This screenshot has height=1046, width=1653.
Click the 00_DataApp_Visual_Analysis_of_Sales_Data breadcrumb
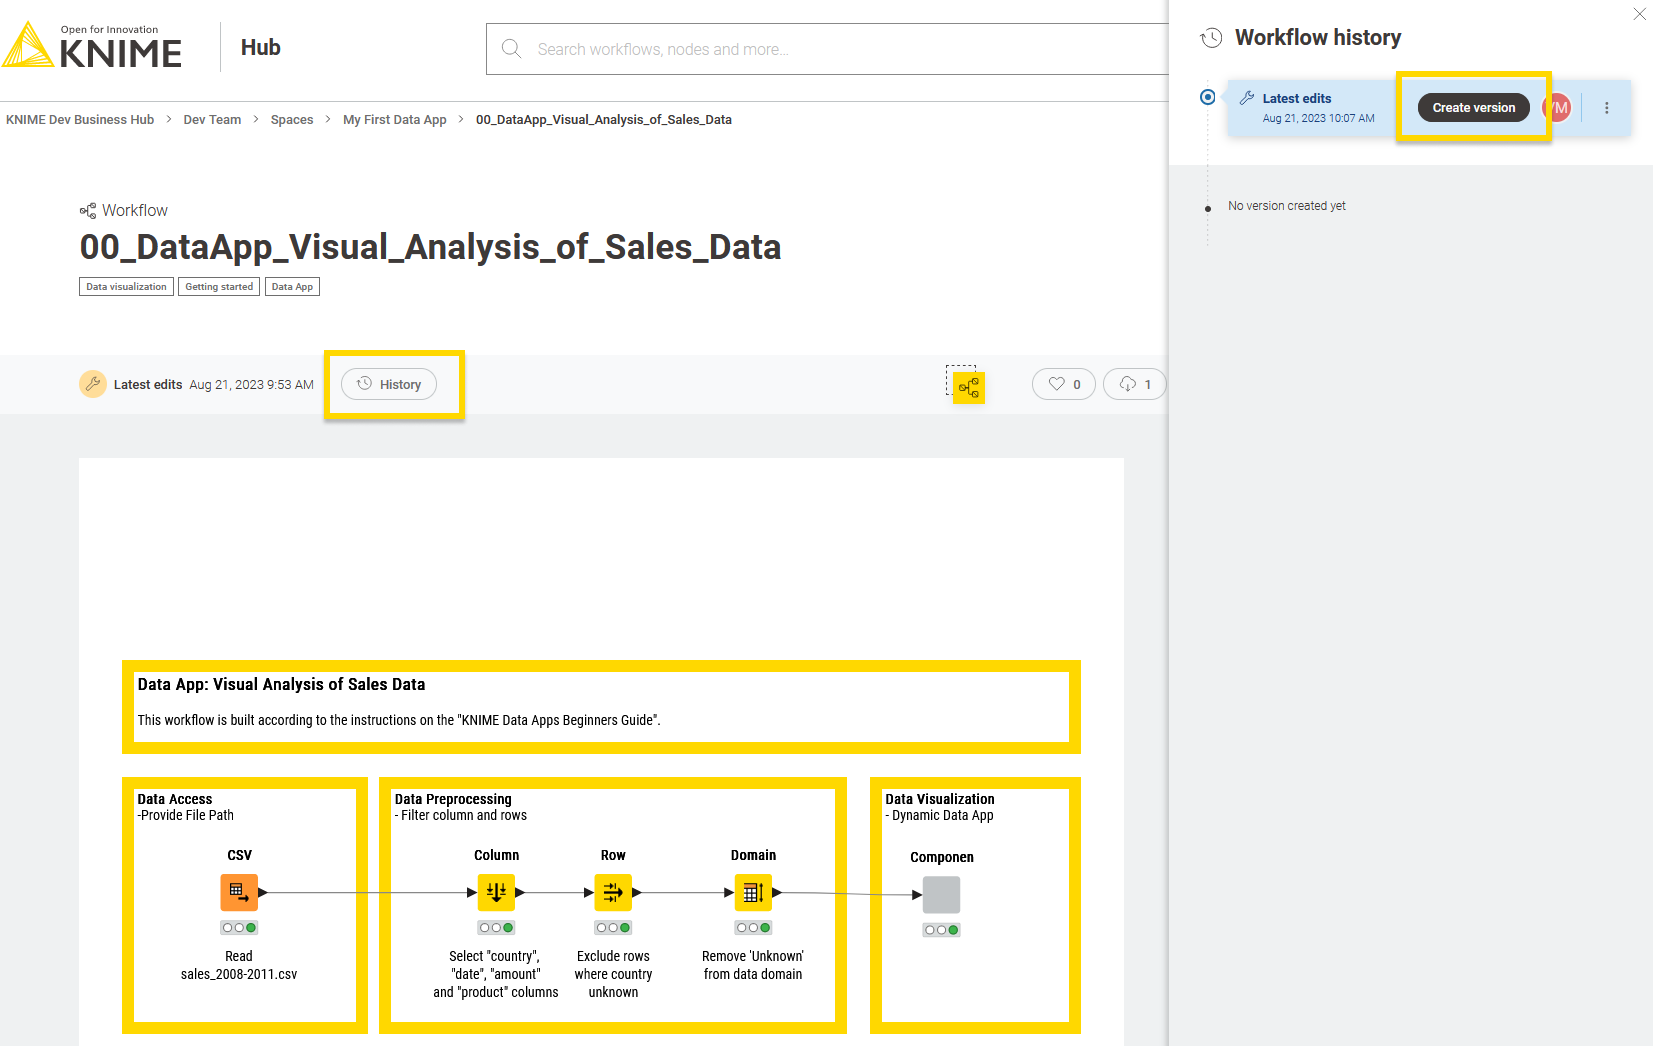(604, 119)
